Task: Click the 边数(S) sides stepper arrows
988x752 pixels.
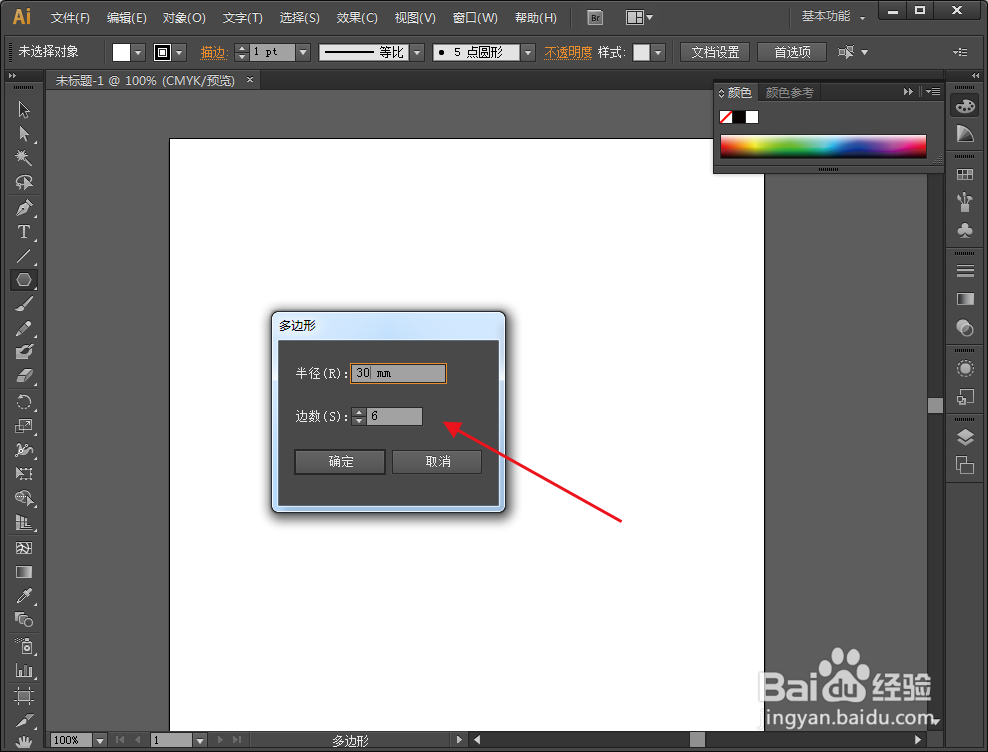Action: (x=359, y=416)
